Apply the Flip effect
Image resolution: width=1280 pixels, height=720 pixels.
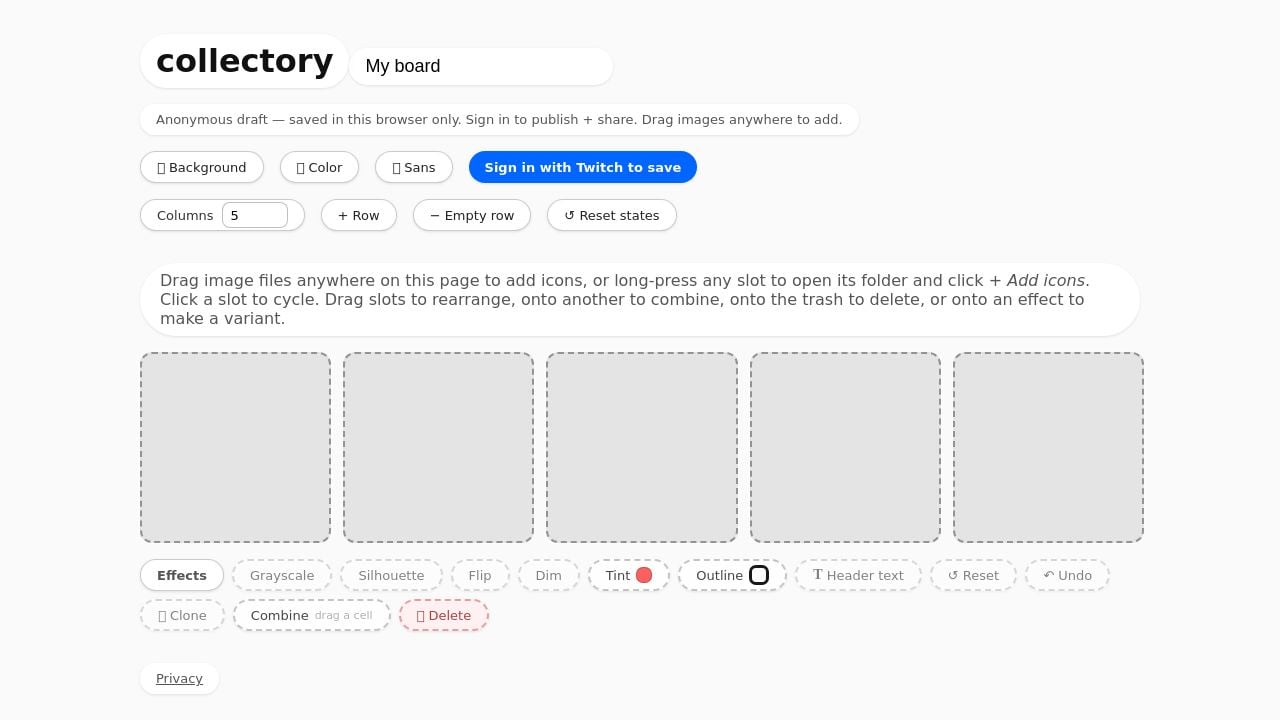tap(480, 575)
